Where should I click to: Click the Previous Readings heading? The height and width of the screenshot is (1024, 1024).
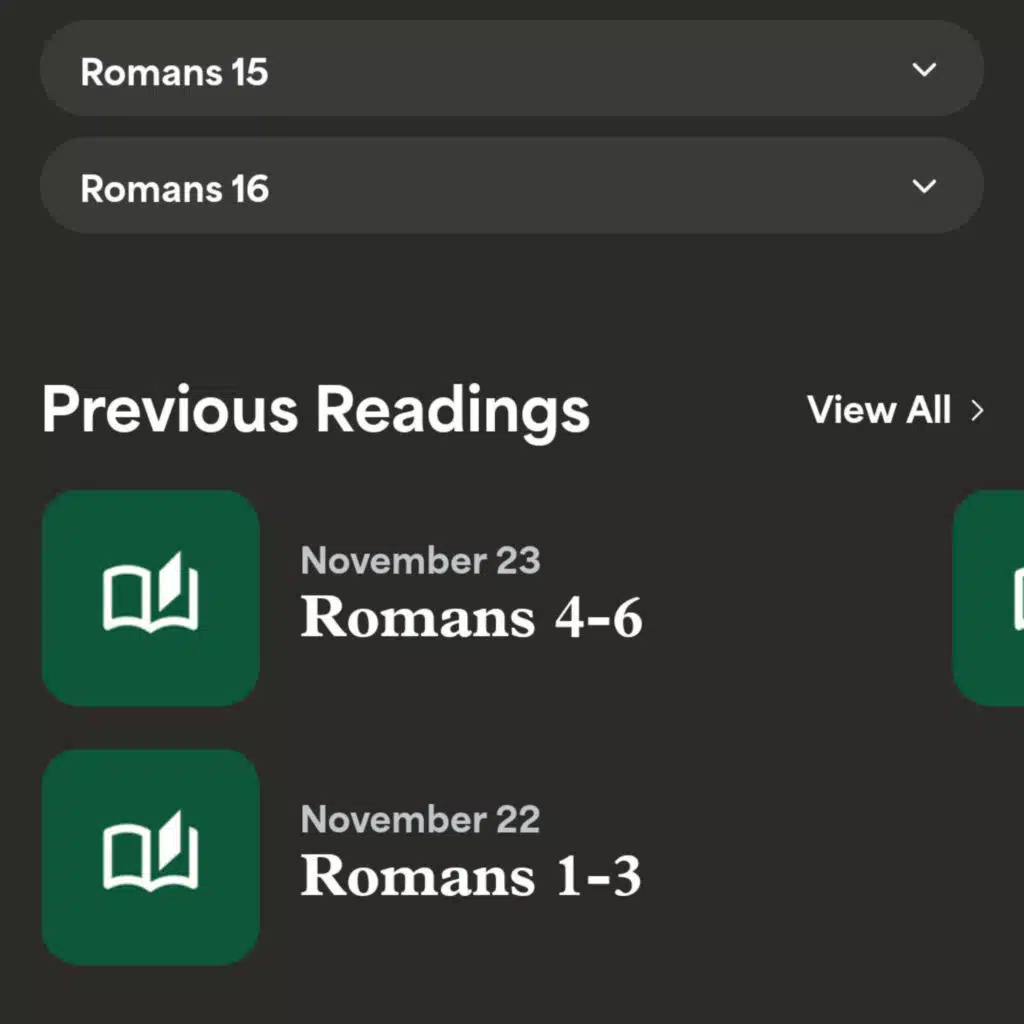click(x=316, y=409)
